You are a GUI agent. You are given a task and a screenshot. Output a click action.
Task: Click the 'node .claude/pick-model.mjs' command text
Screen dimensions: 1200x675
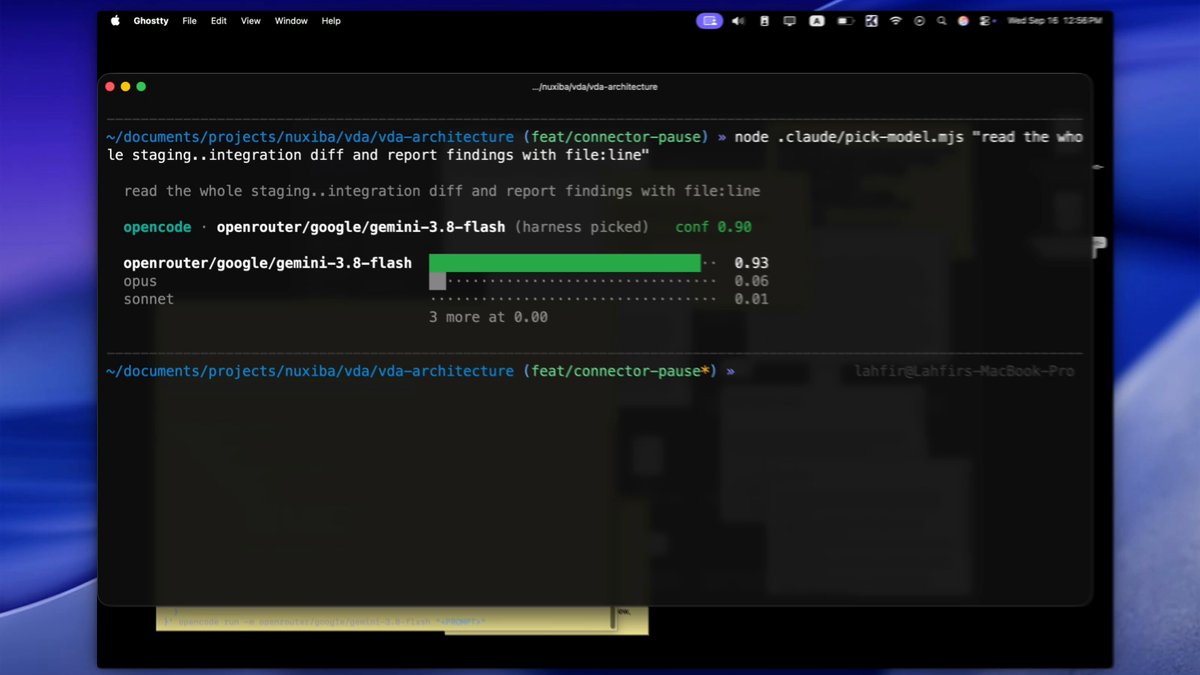tap(849, 137)
